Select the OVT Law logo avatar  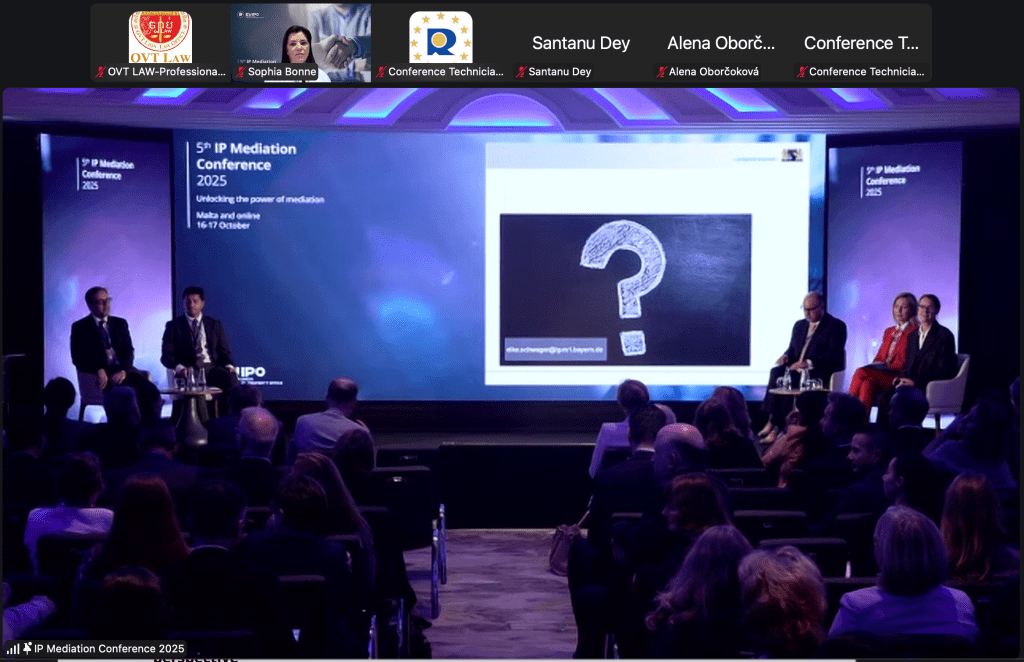[x=160, y=37]
